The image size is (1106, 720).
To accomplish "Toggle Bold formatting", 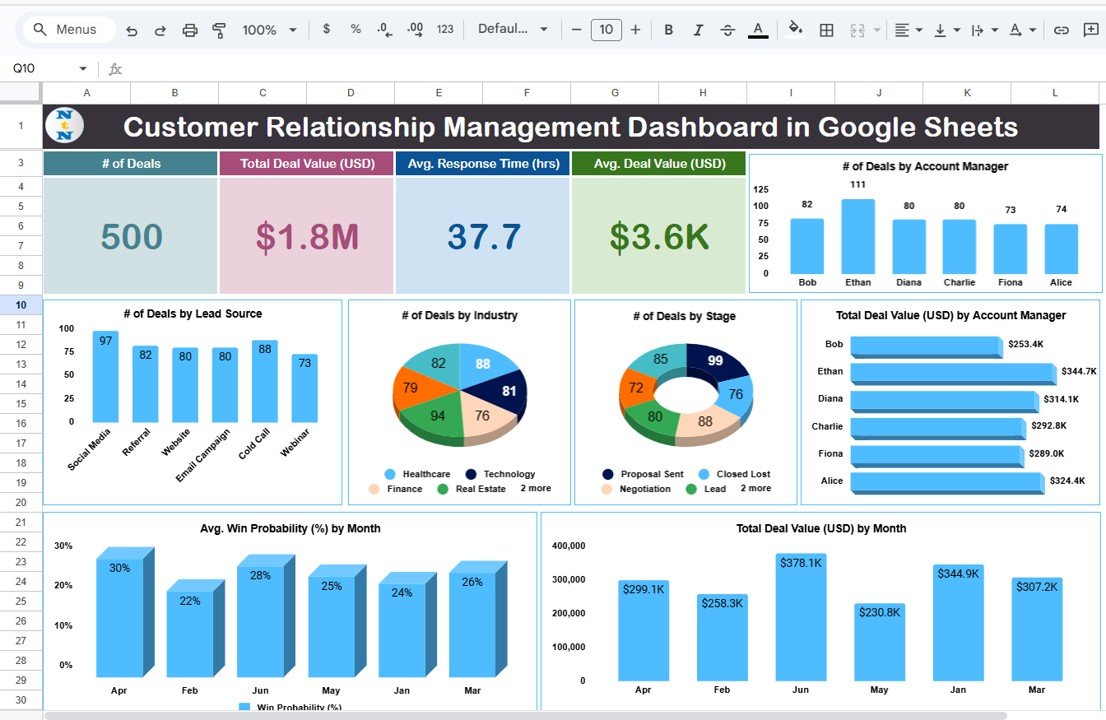I will pos(669,30).
